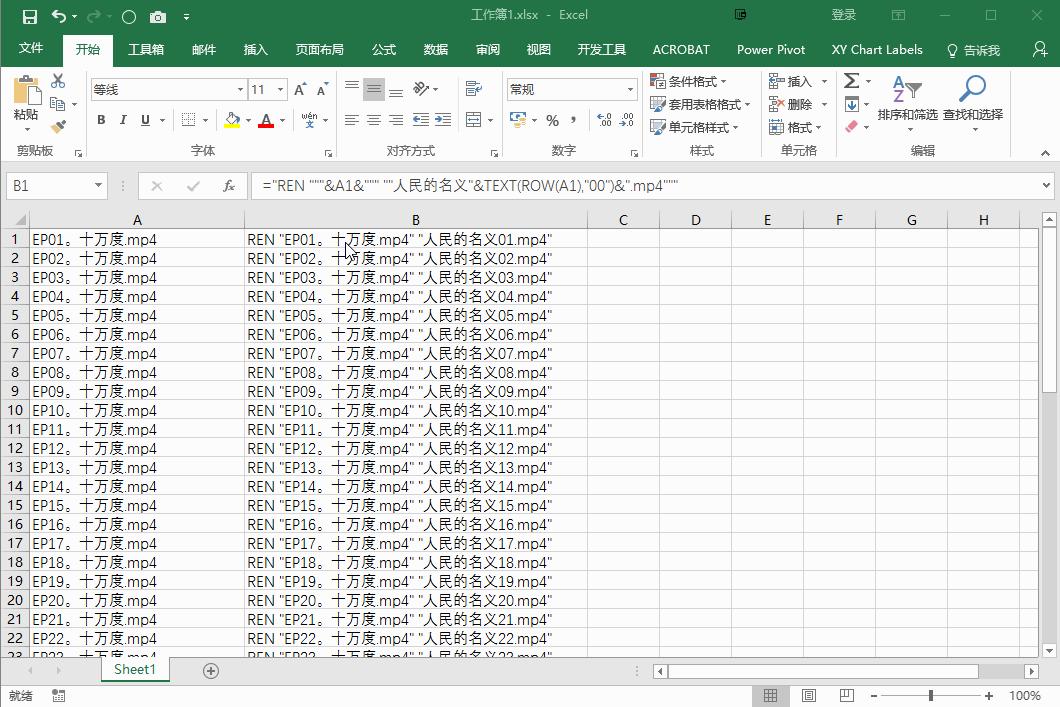Click the insert function fx icon
The image size is (1060, 707).
pos(228,185)
